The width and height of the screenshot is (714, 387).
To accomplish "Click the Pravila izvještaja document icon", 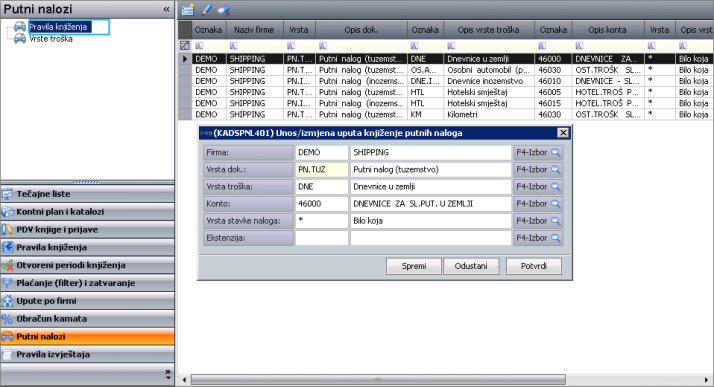I will click(x=7, y=354).
